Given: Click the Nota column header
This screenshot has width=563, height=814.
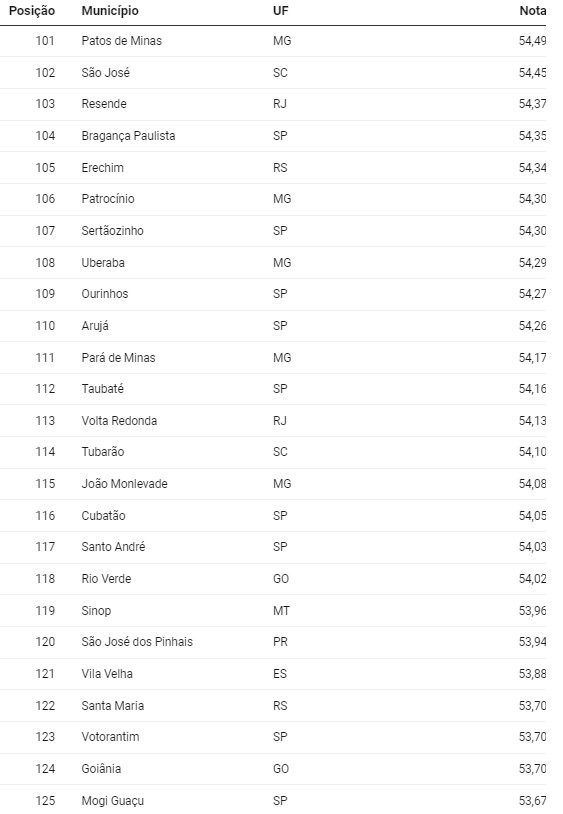Looking at the screenshot, I should tap(532, 11).
